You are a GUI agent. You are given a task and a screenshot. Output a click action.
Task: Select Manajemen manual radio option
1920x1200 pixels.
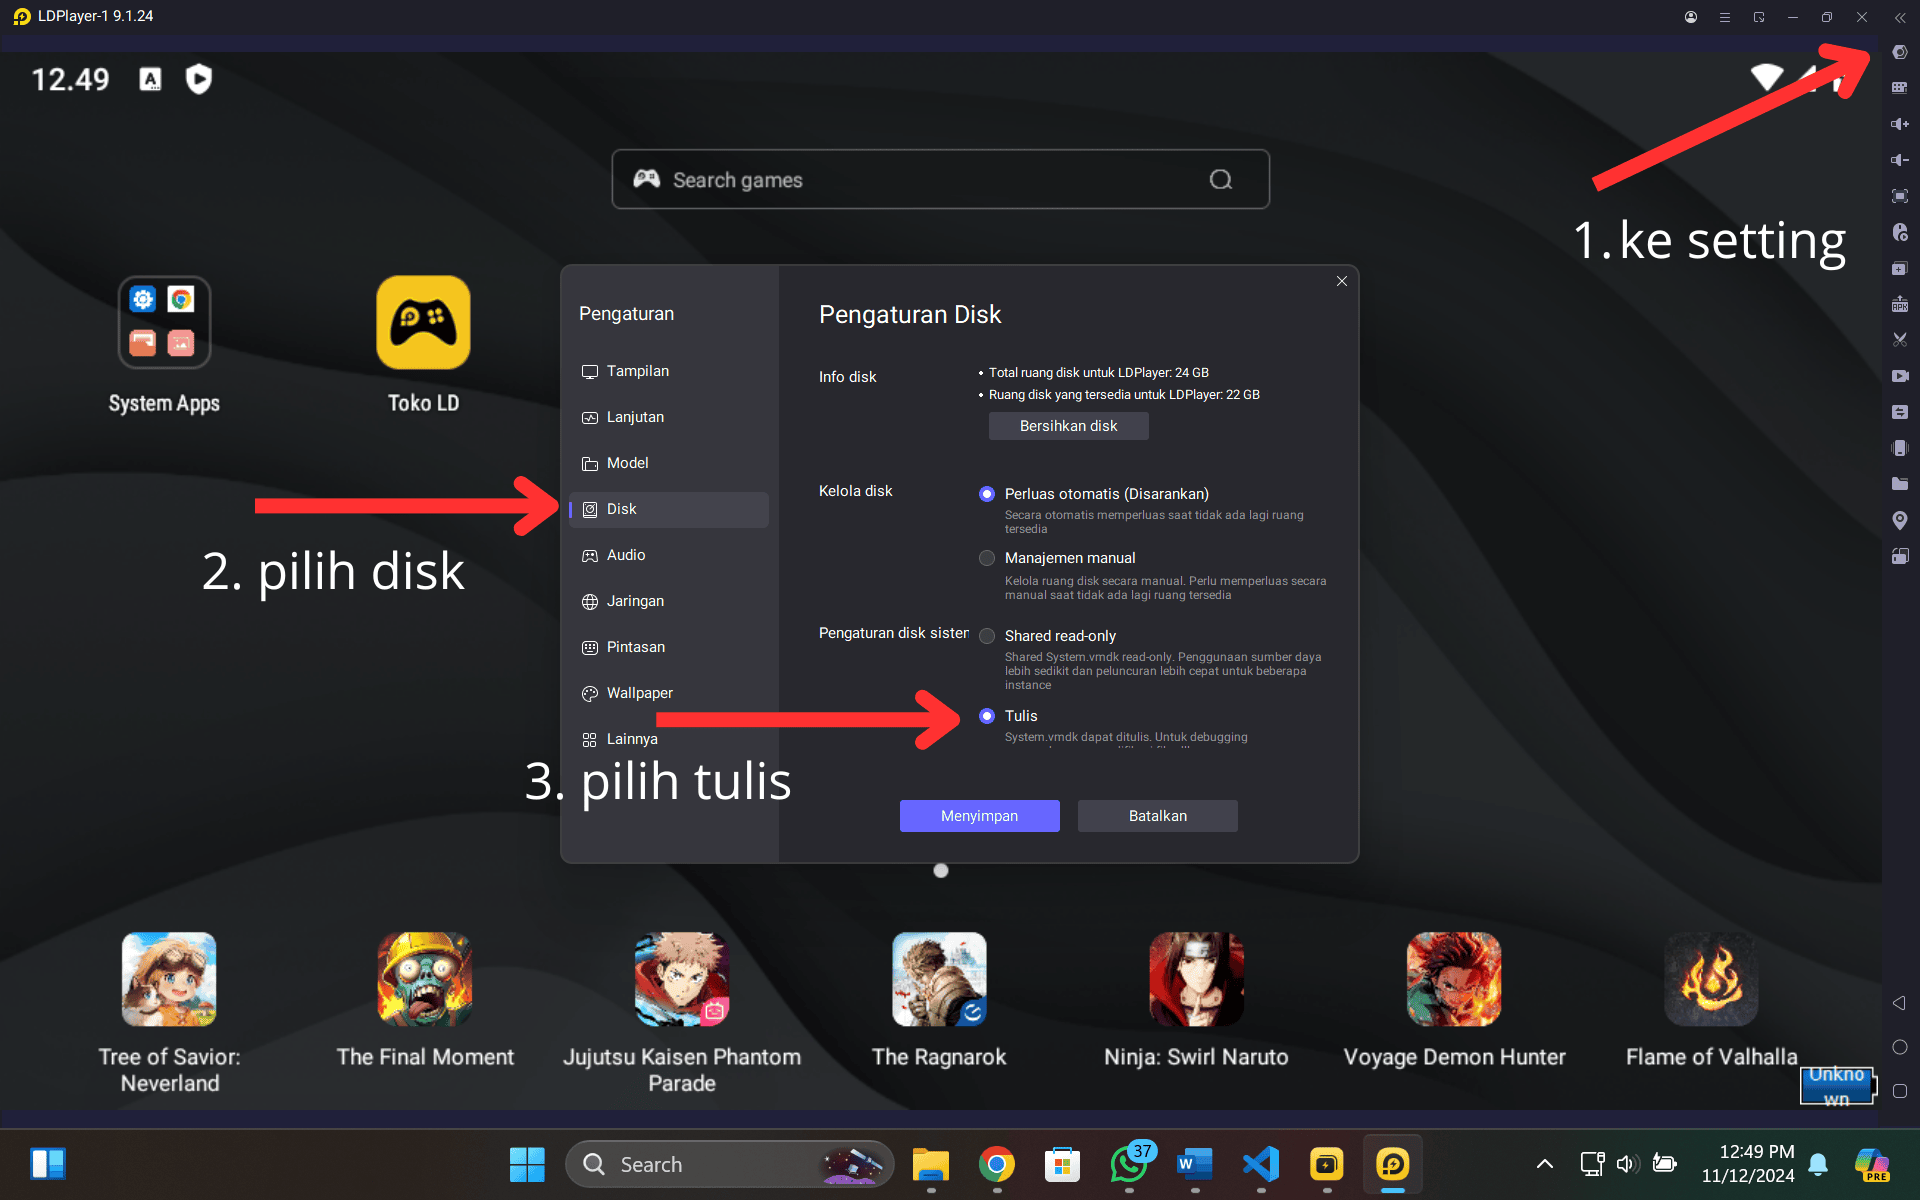pyautogui.click(x=987, y=558)
